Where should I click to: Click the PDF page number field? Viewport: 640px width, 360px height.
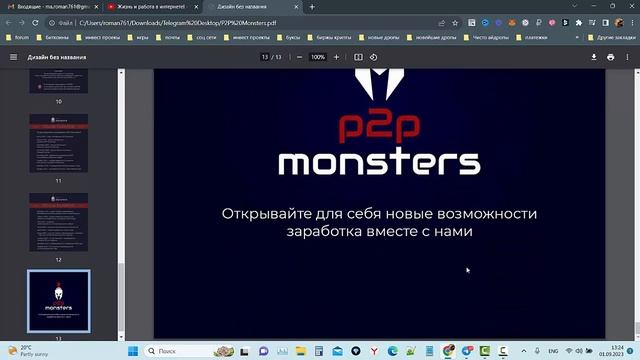[265, 57]
